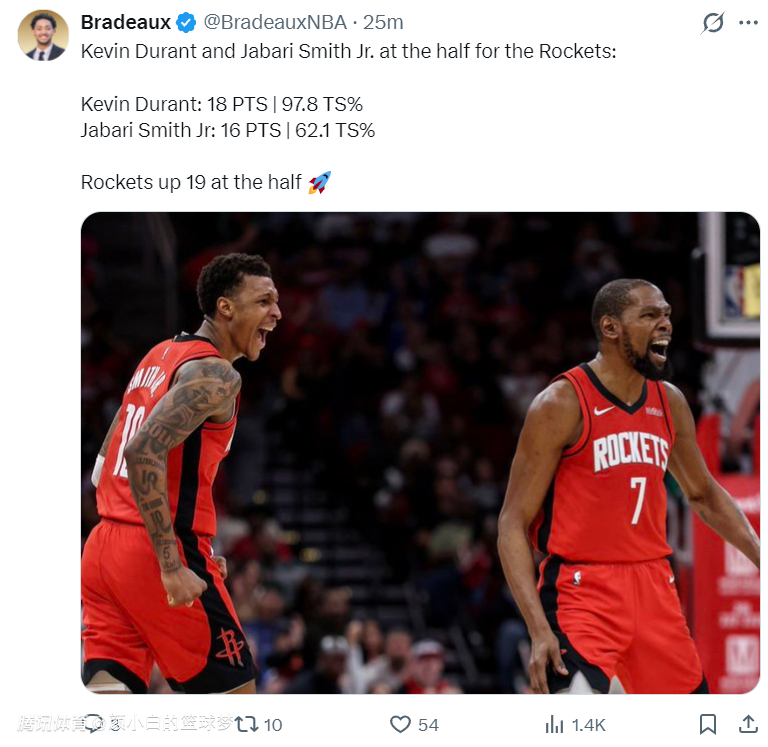Visit the @BradeauxNBA handle link
768x747 pixels.
point(275,23)
